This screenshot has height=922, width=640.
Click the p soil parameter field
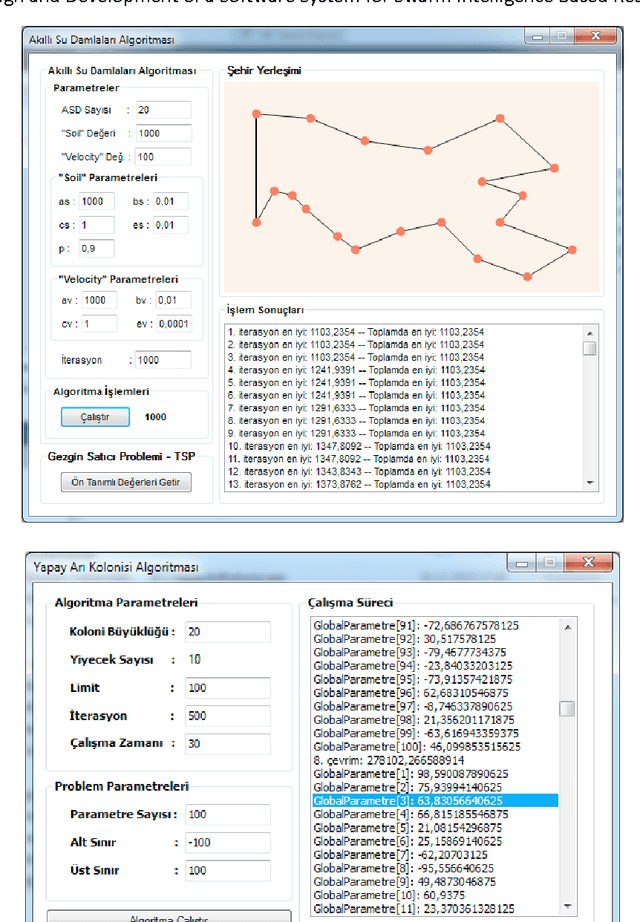click(96, 248)
